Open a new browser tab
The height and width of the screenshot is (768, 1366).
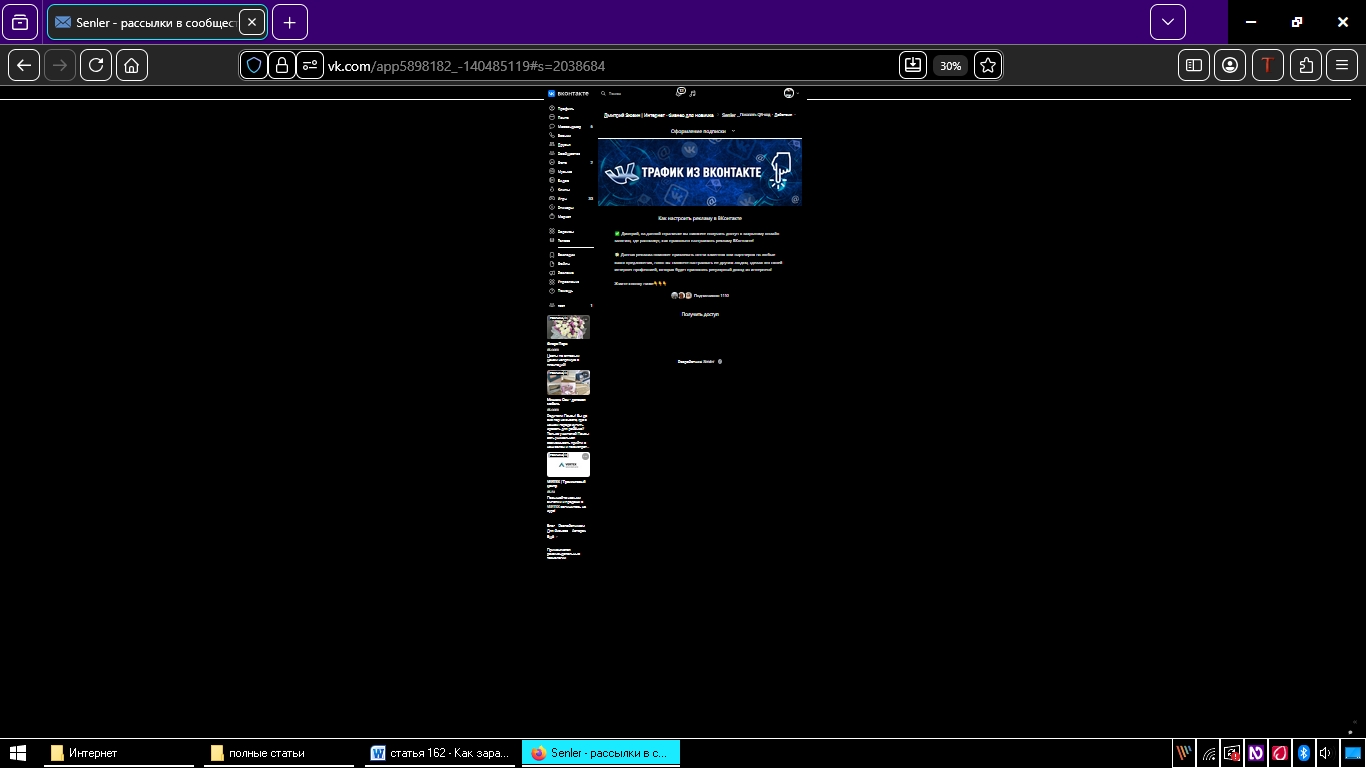(x=289, y=22)
